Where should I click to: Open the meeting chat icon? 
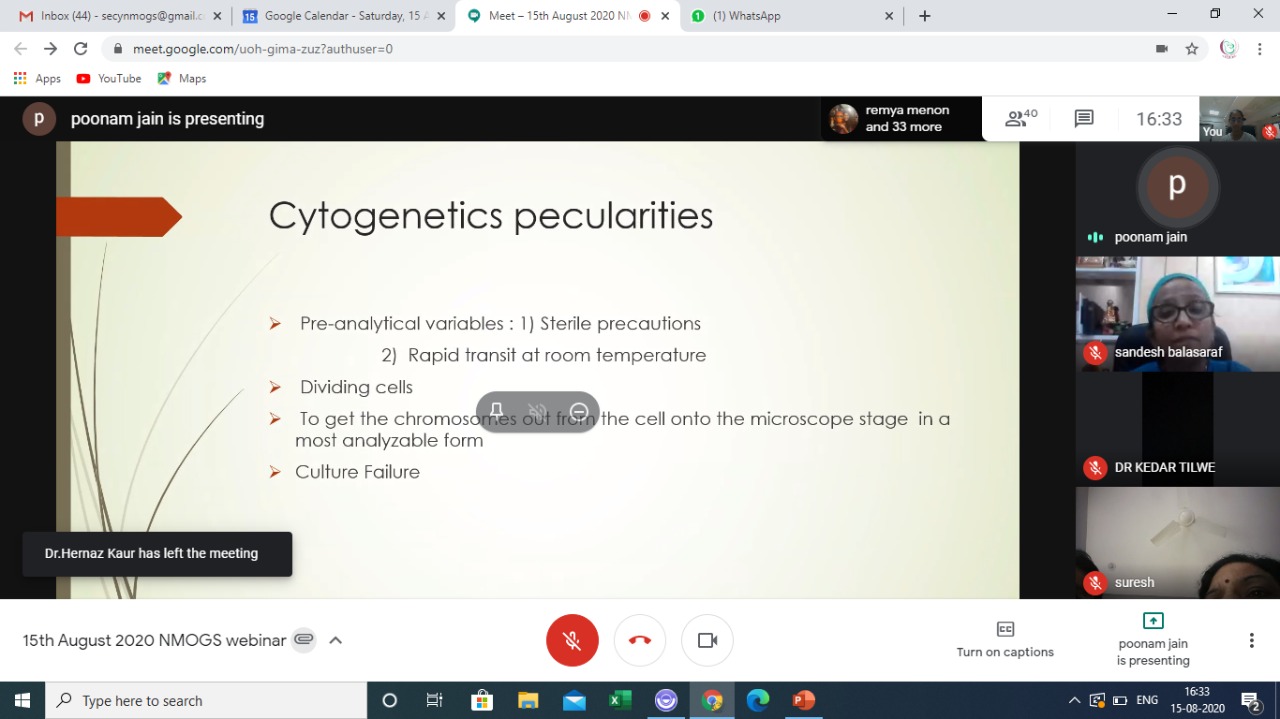click(1084, 119)
